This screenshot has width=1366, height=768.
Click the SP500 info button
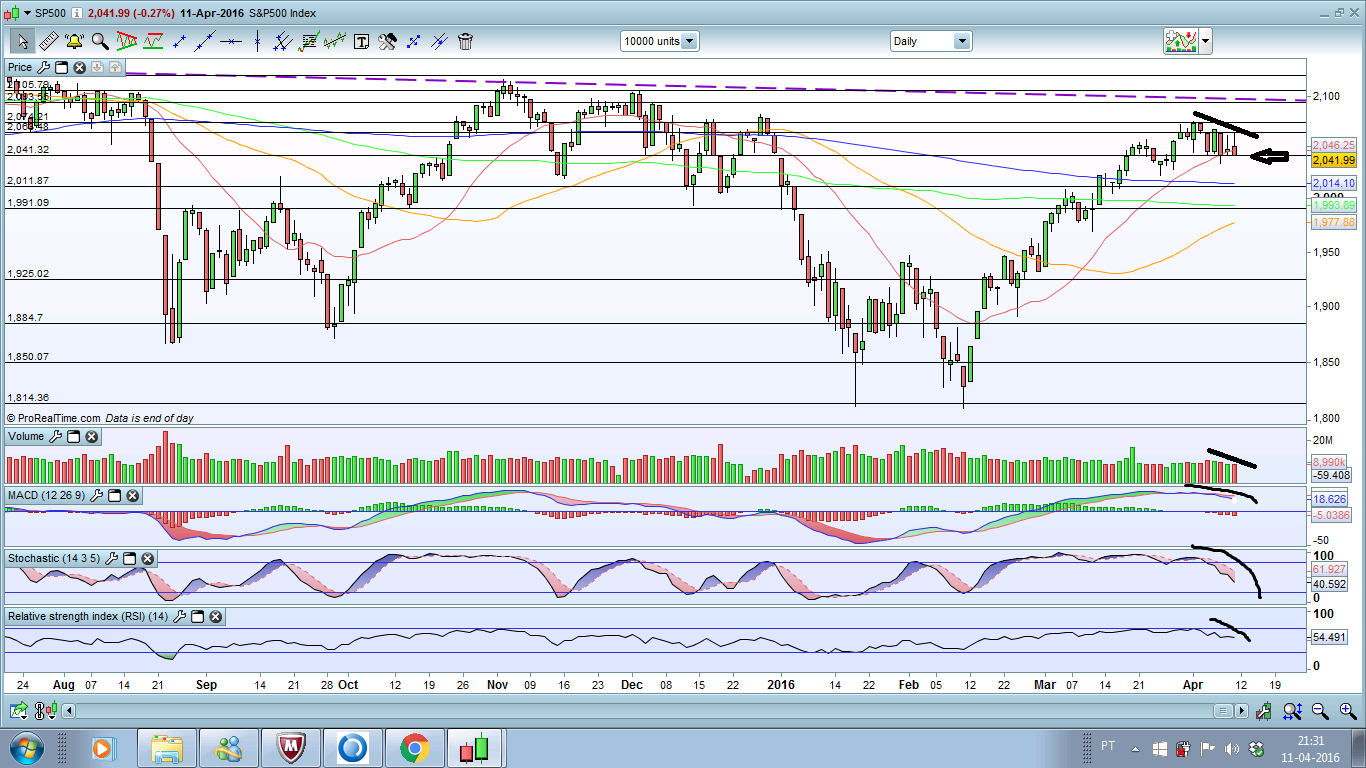76,13
